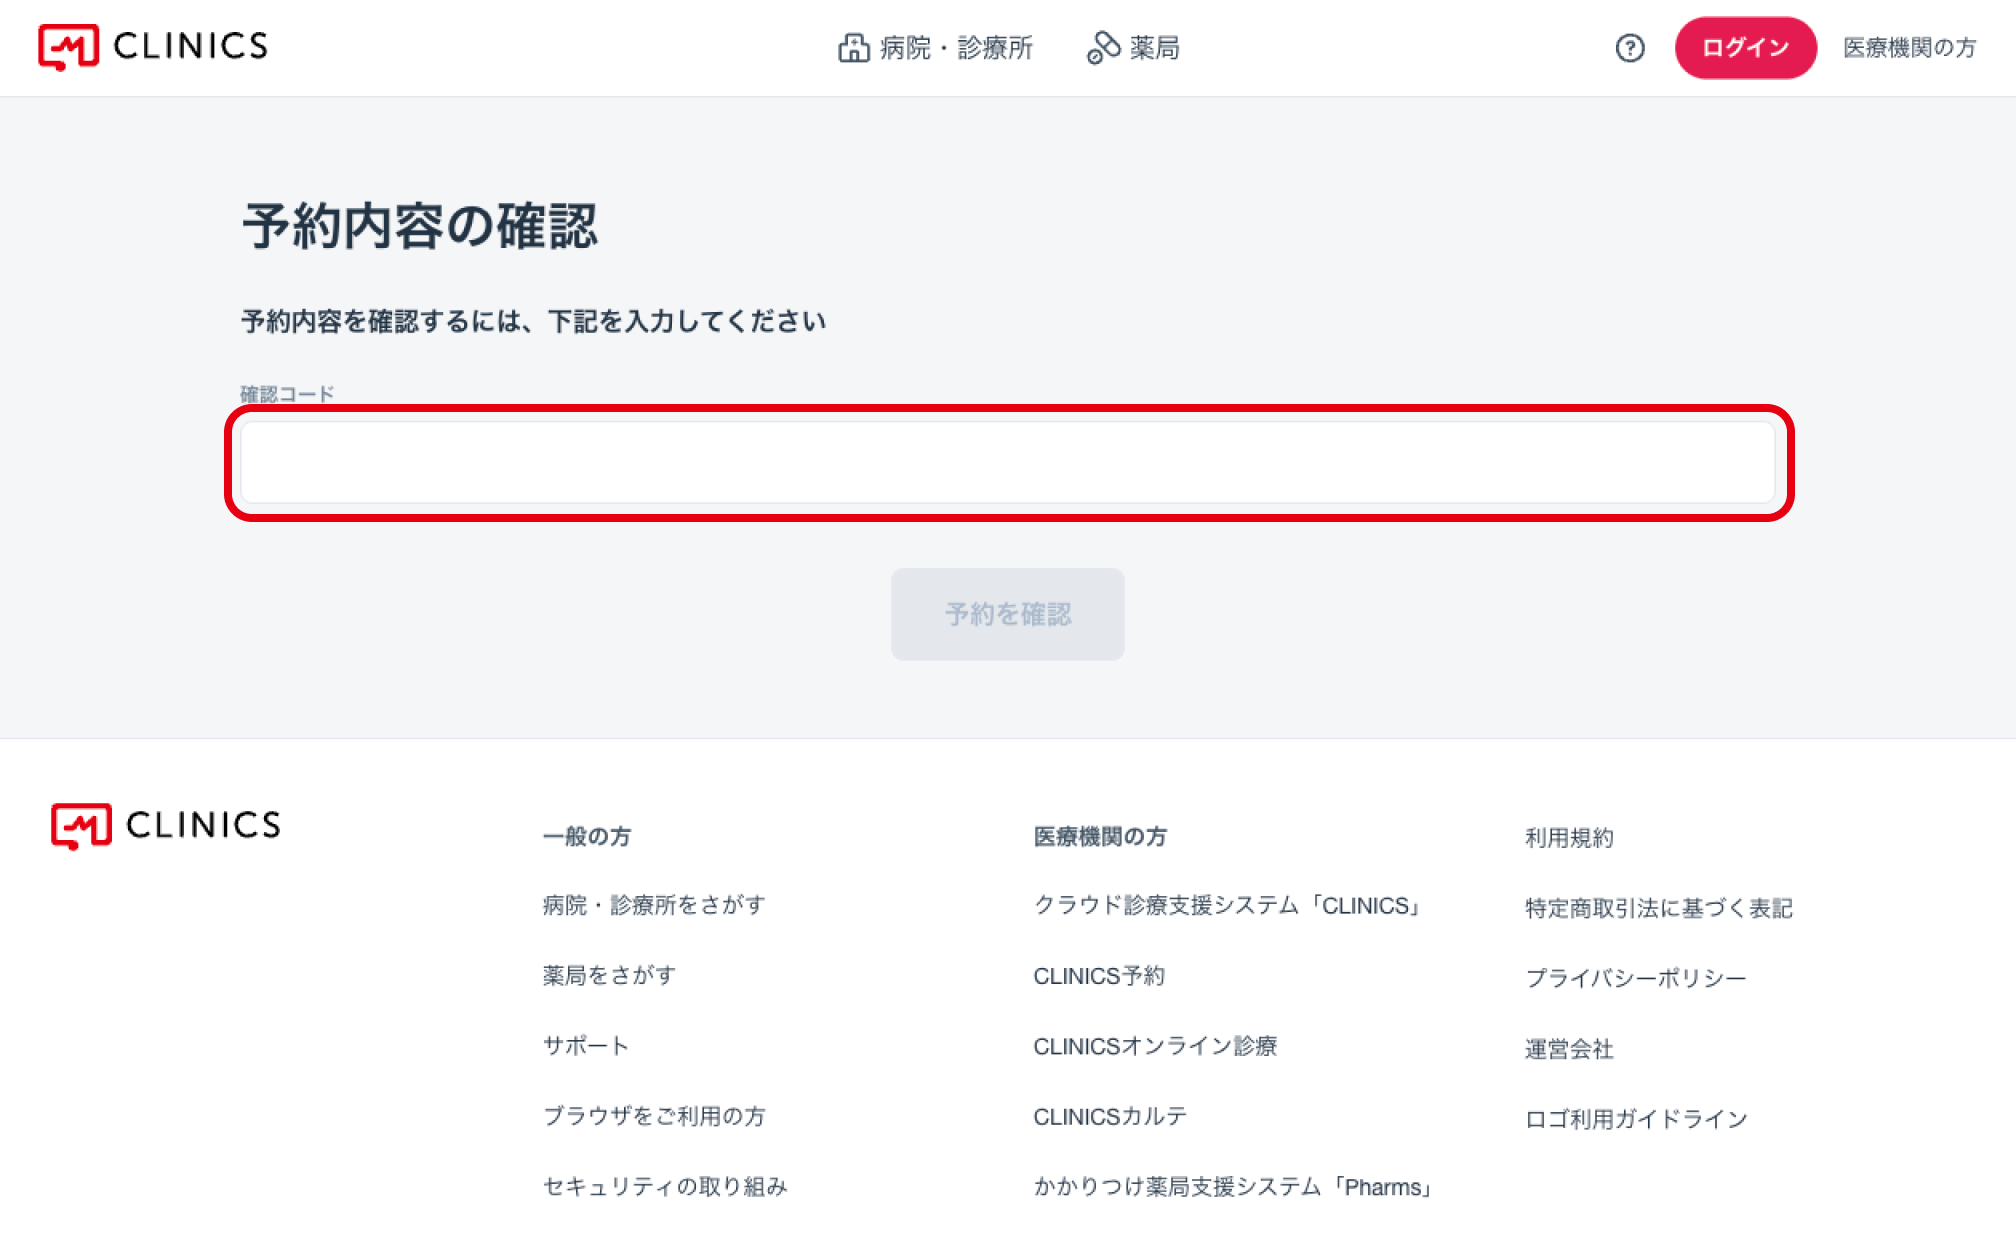Open セキュリティの取り組み footer link
This screenshot has width=2016, height=1245.
point(665,1187)
